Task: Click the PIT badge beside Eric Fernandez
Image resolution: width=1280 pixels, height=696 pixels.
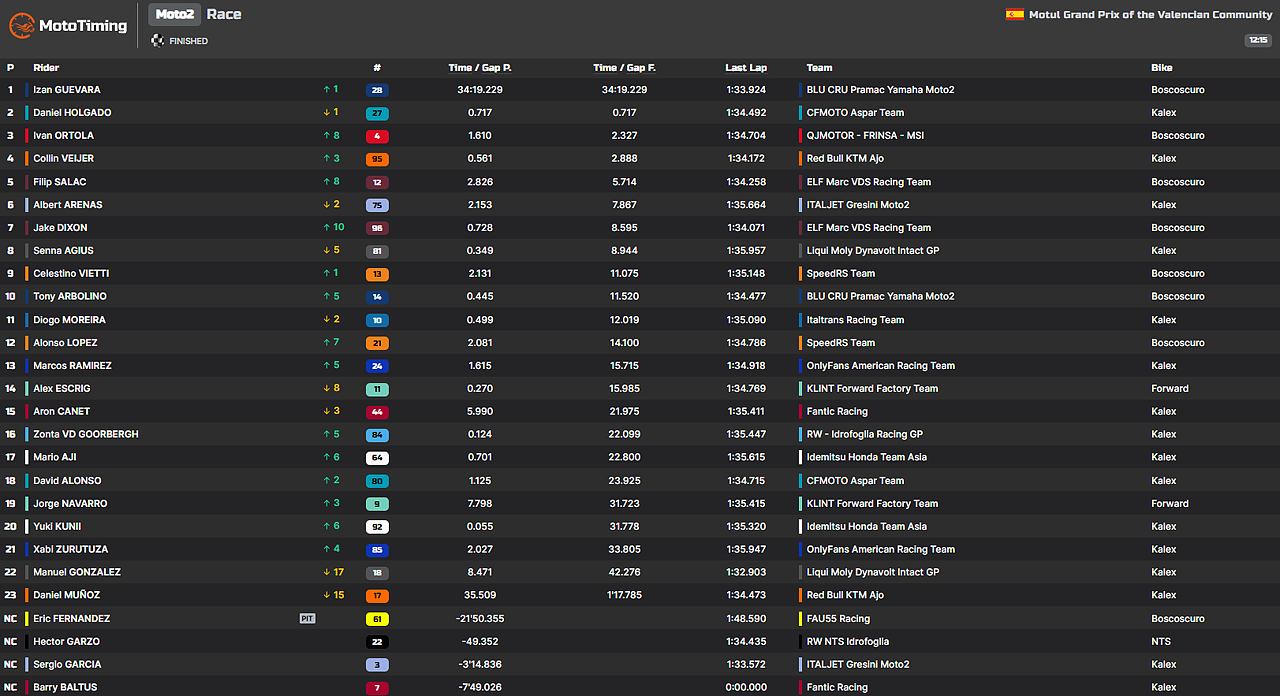Action: click(307, 619)
